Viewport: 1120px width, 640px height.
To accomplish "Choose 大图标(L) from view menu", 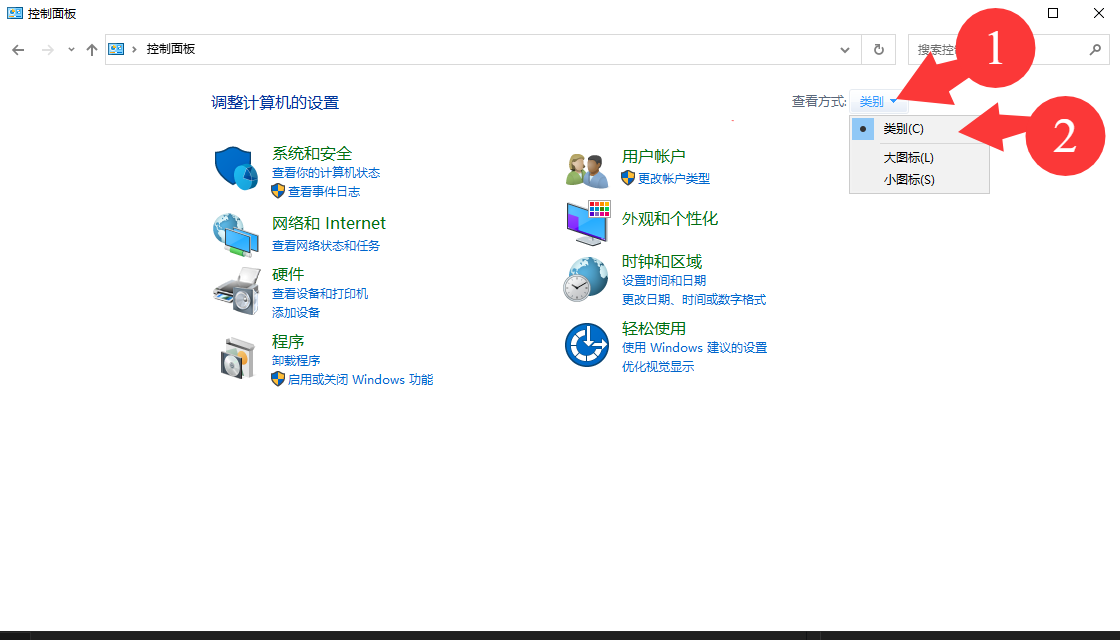I will (908, 158).
